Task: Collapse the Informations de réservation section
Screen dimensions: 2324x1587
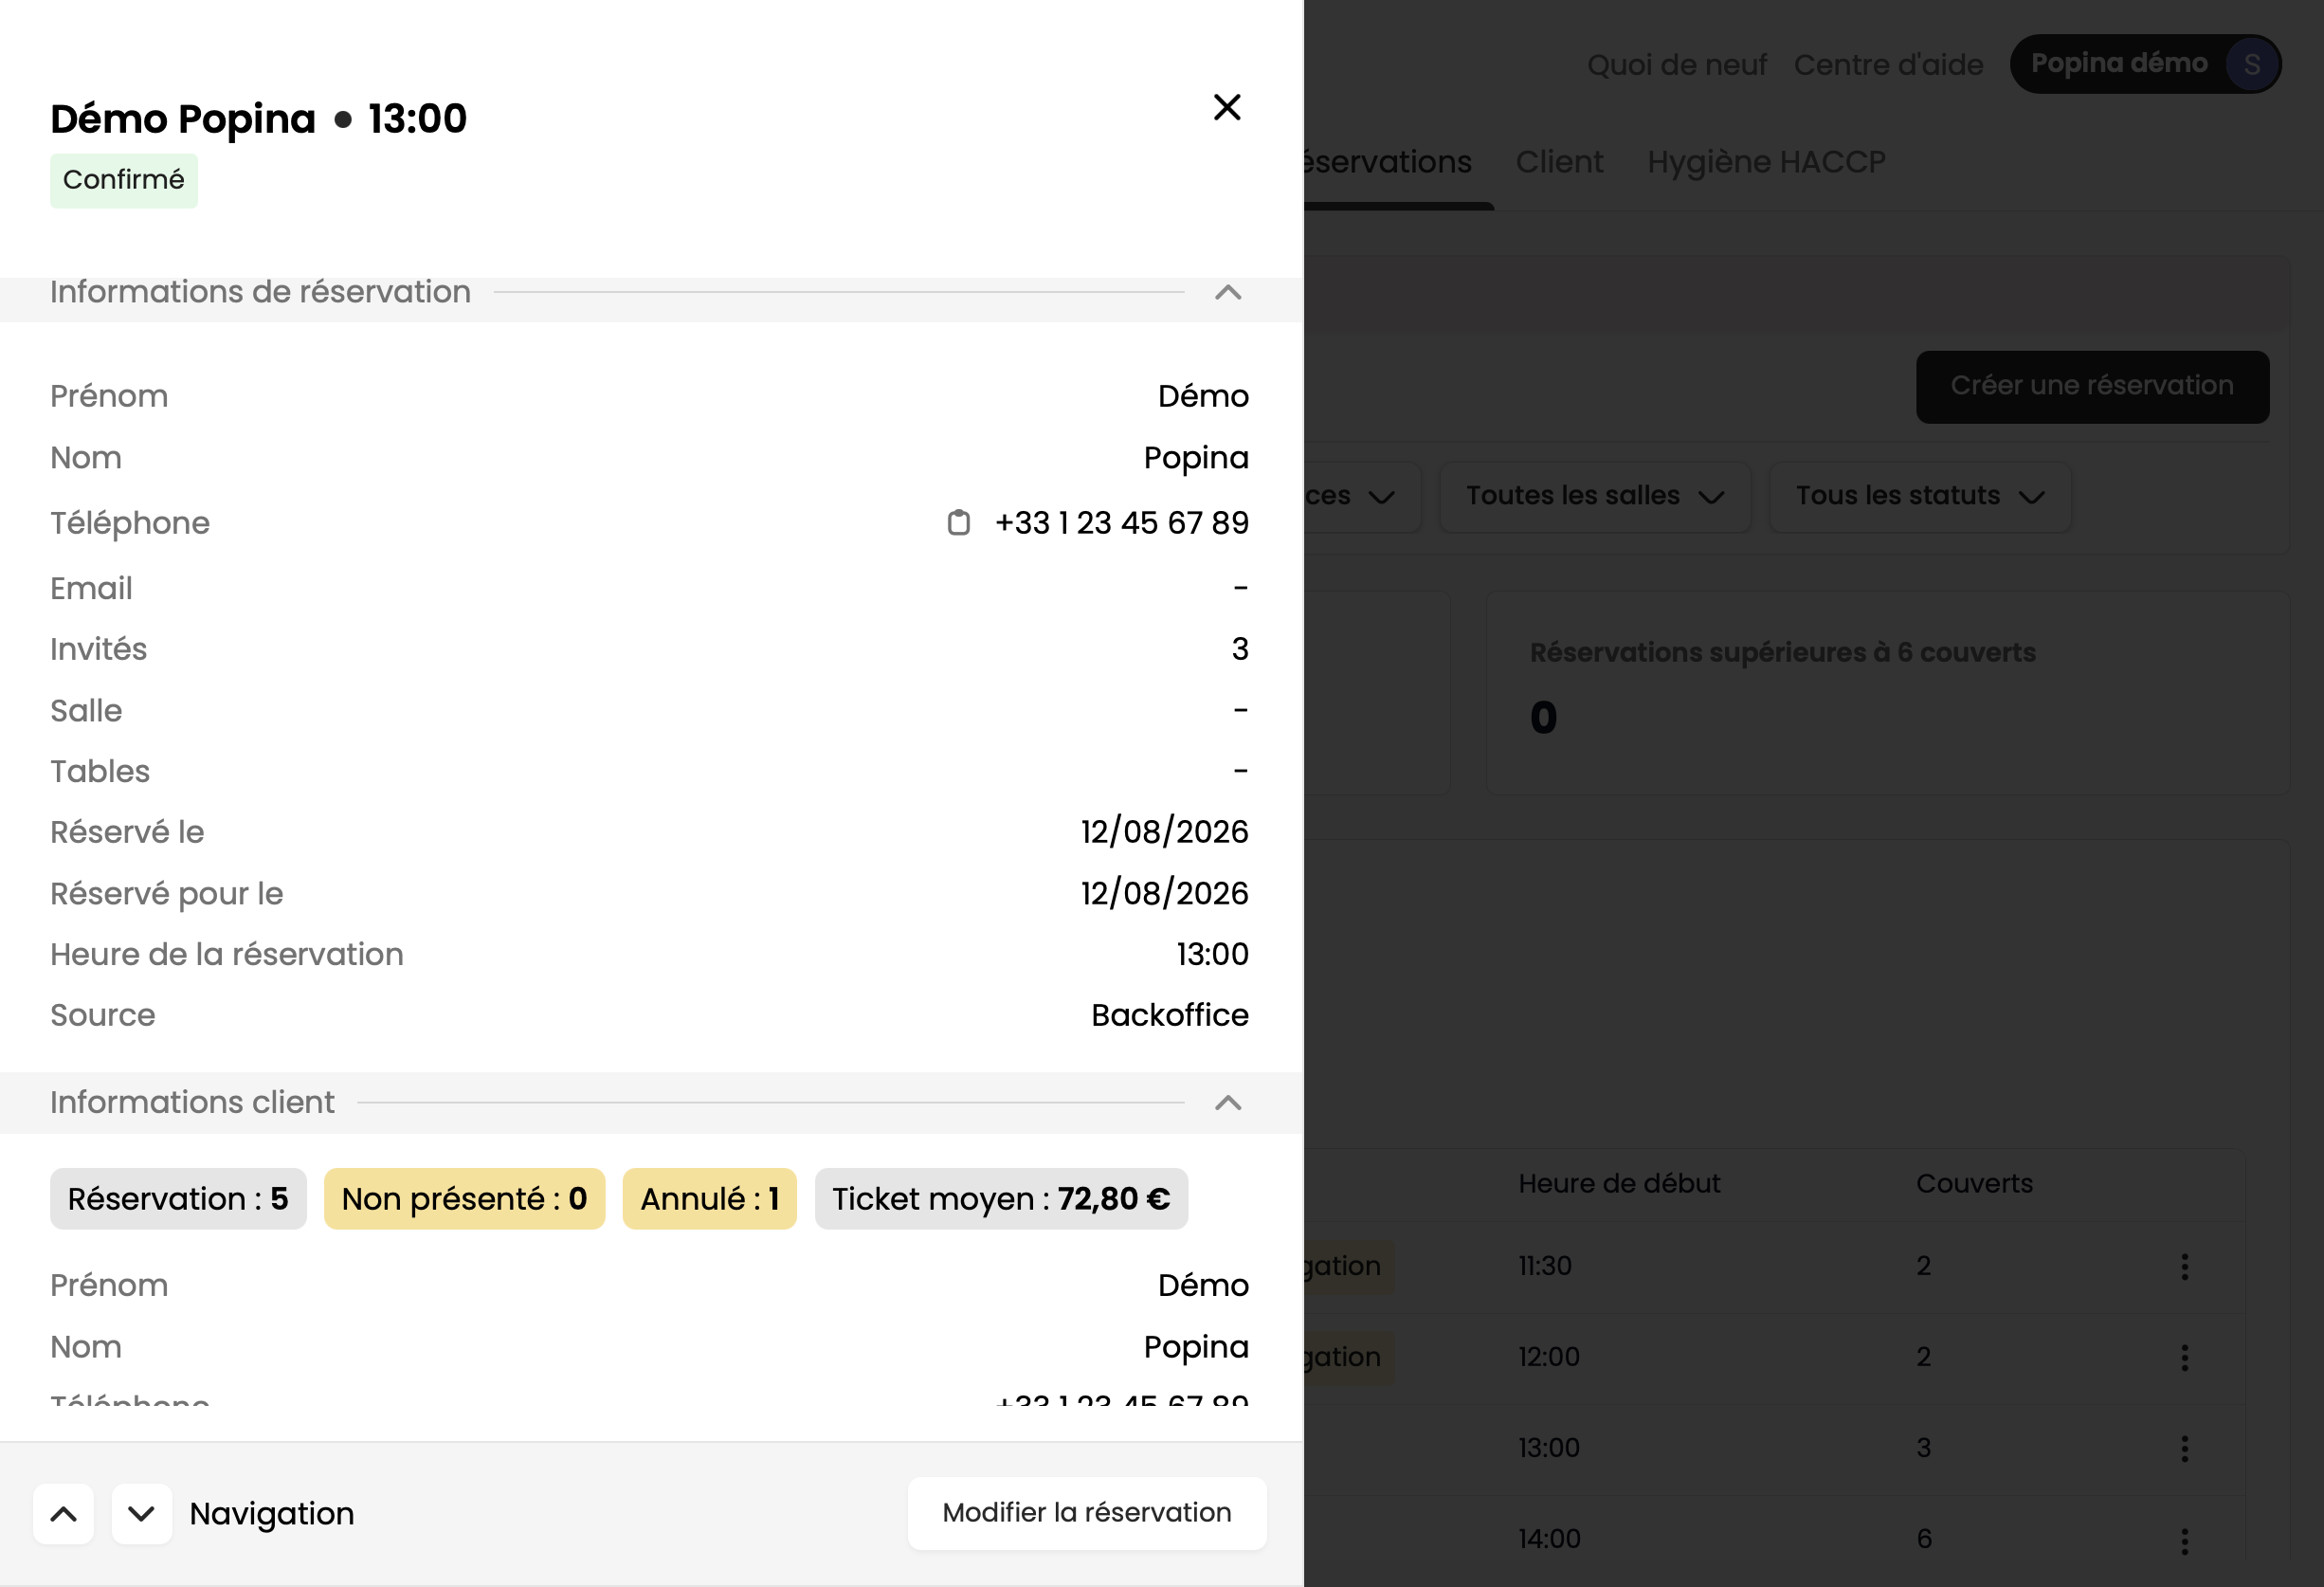Action: pos(1228,292)
